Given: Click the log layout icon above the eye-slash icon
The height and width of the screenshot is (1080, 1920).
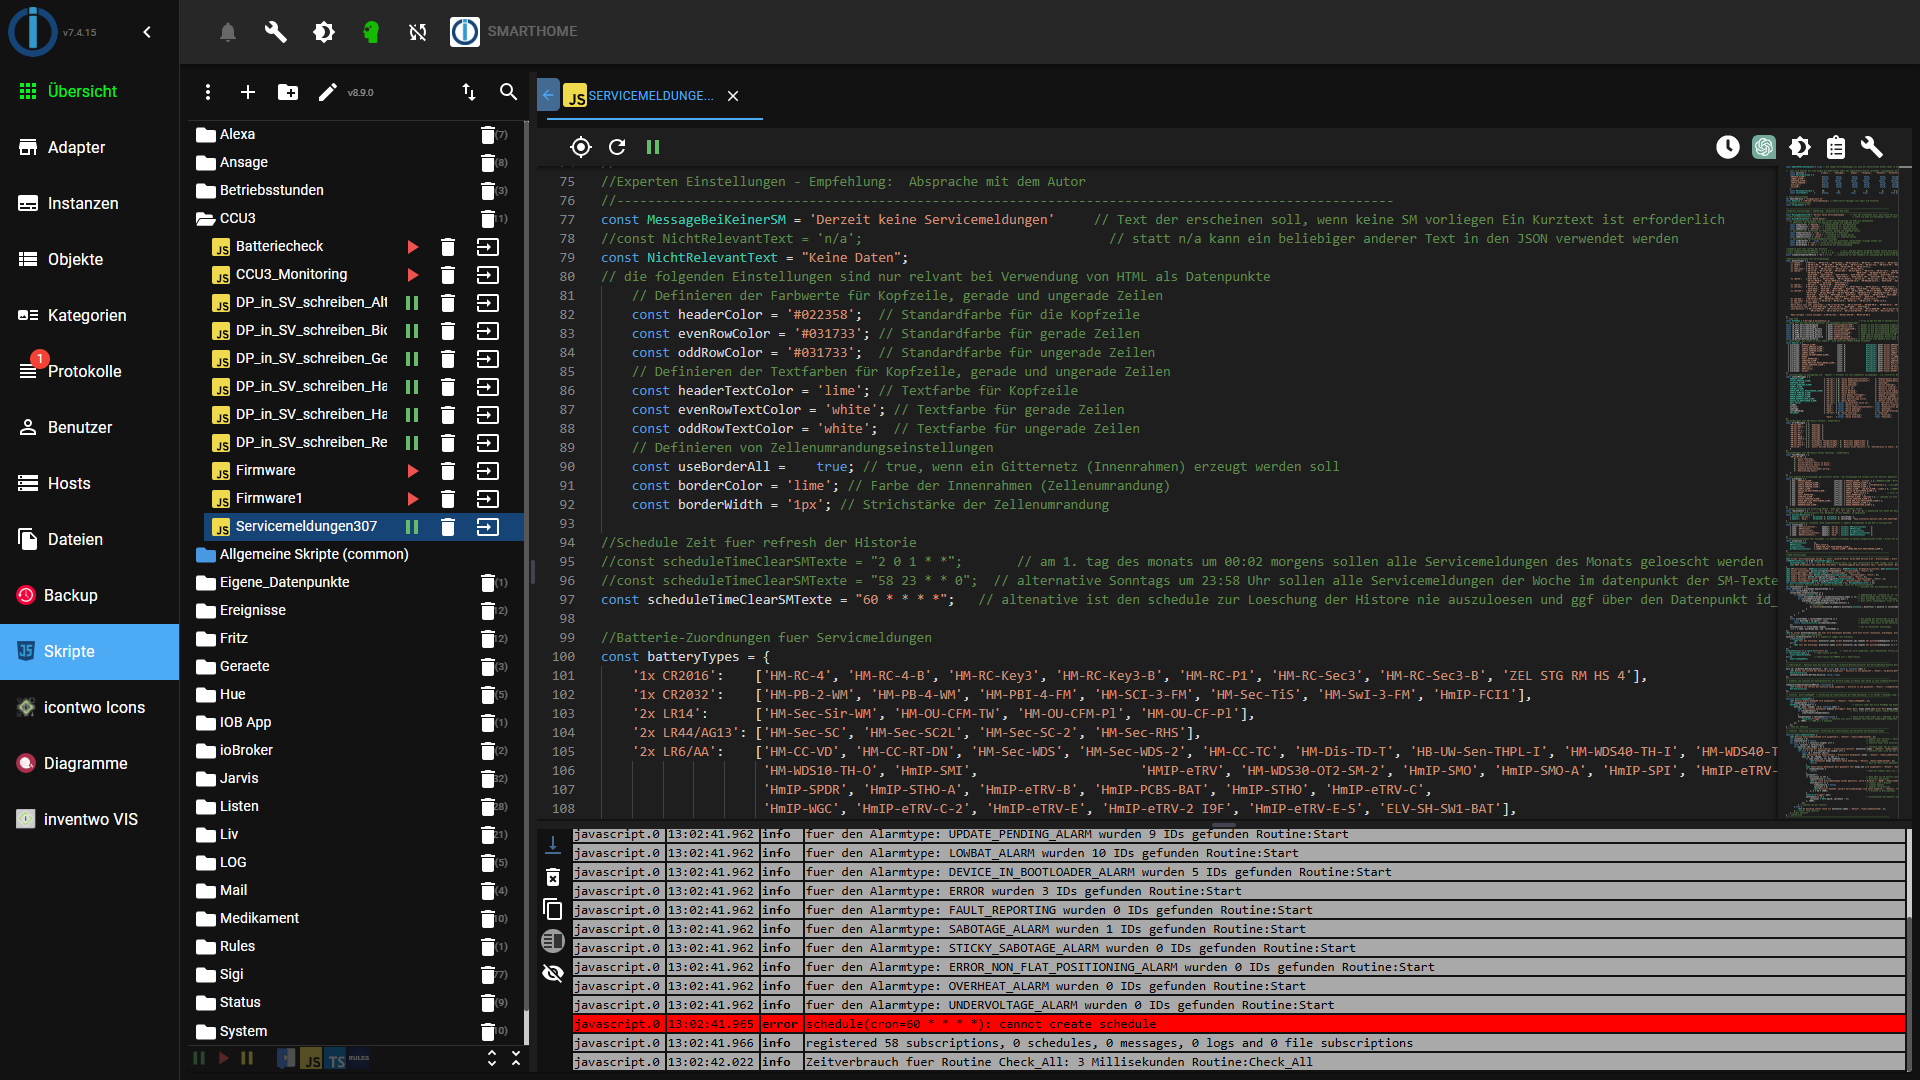Looking at the screenshot, I should tap(553, 941).
